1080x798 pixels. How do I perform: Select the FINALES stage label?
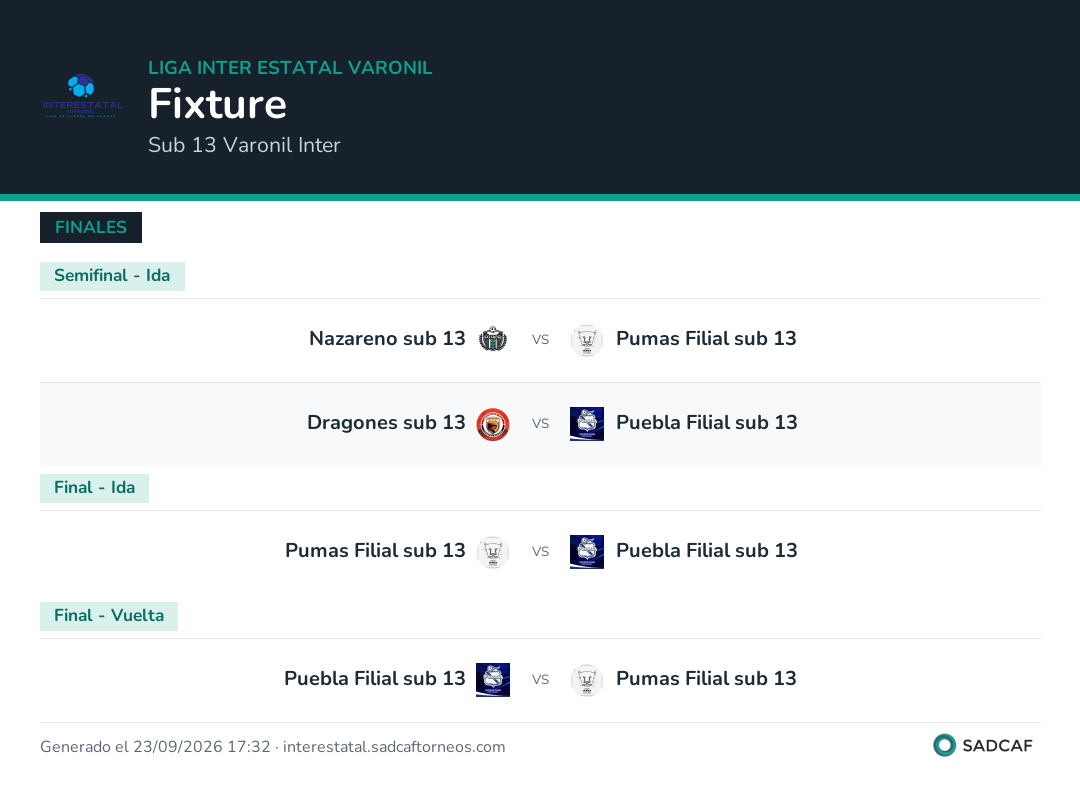tap(91, 227)
